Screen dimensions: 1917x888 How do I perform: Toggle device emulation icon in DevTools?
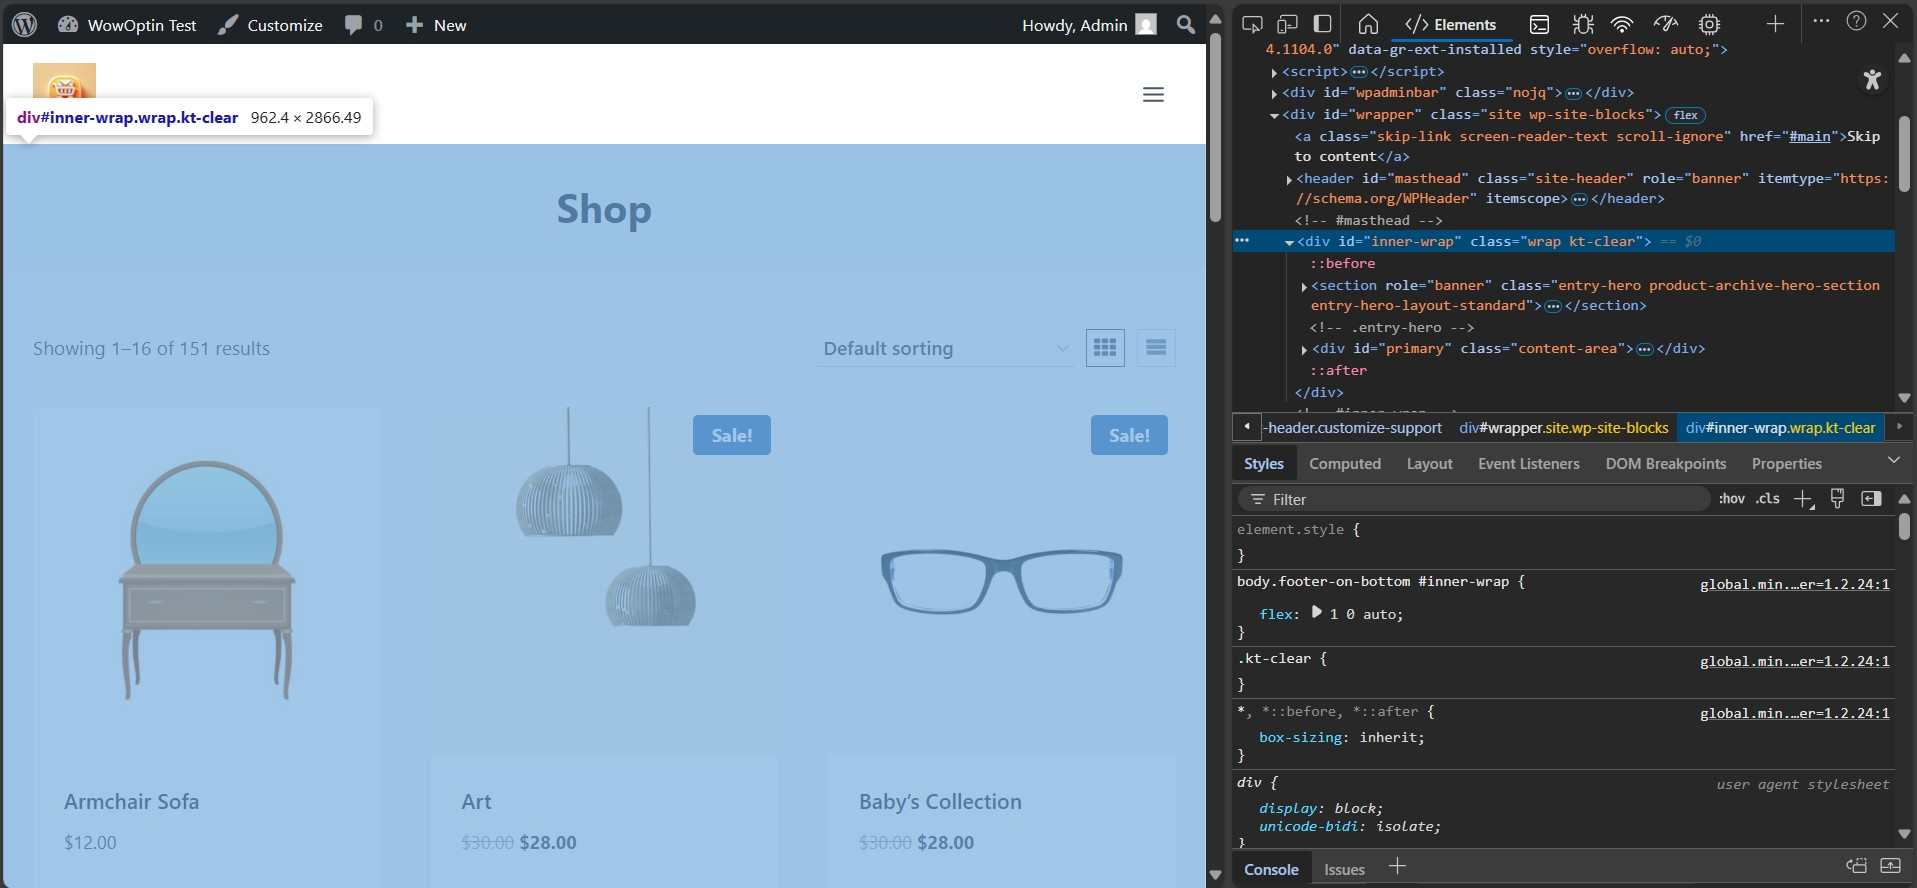1287,24
